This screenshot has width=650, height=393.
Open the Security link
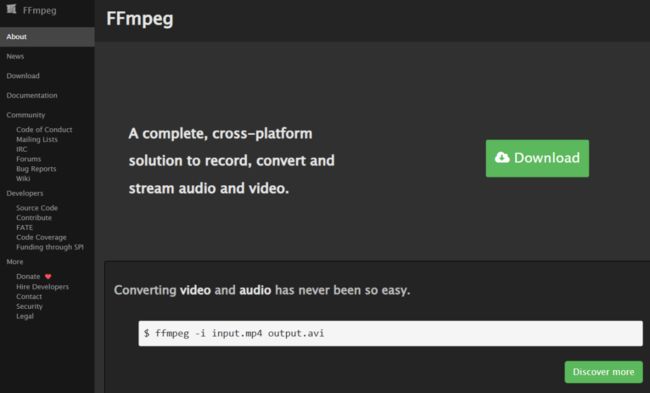[x=29, y=306]
